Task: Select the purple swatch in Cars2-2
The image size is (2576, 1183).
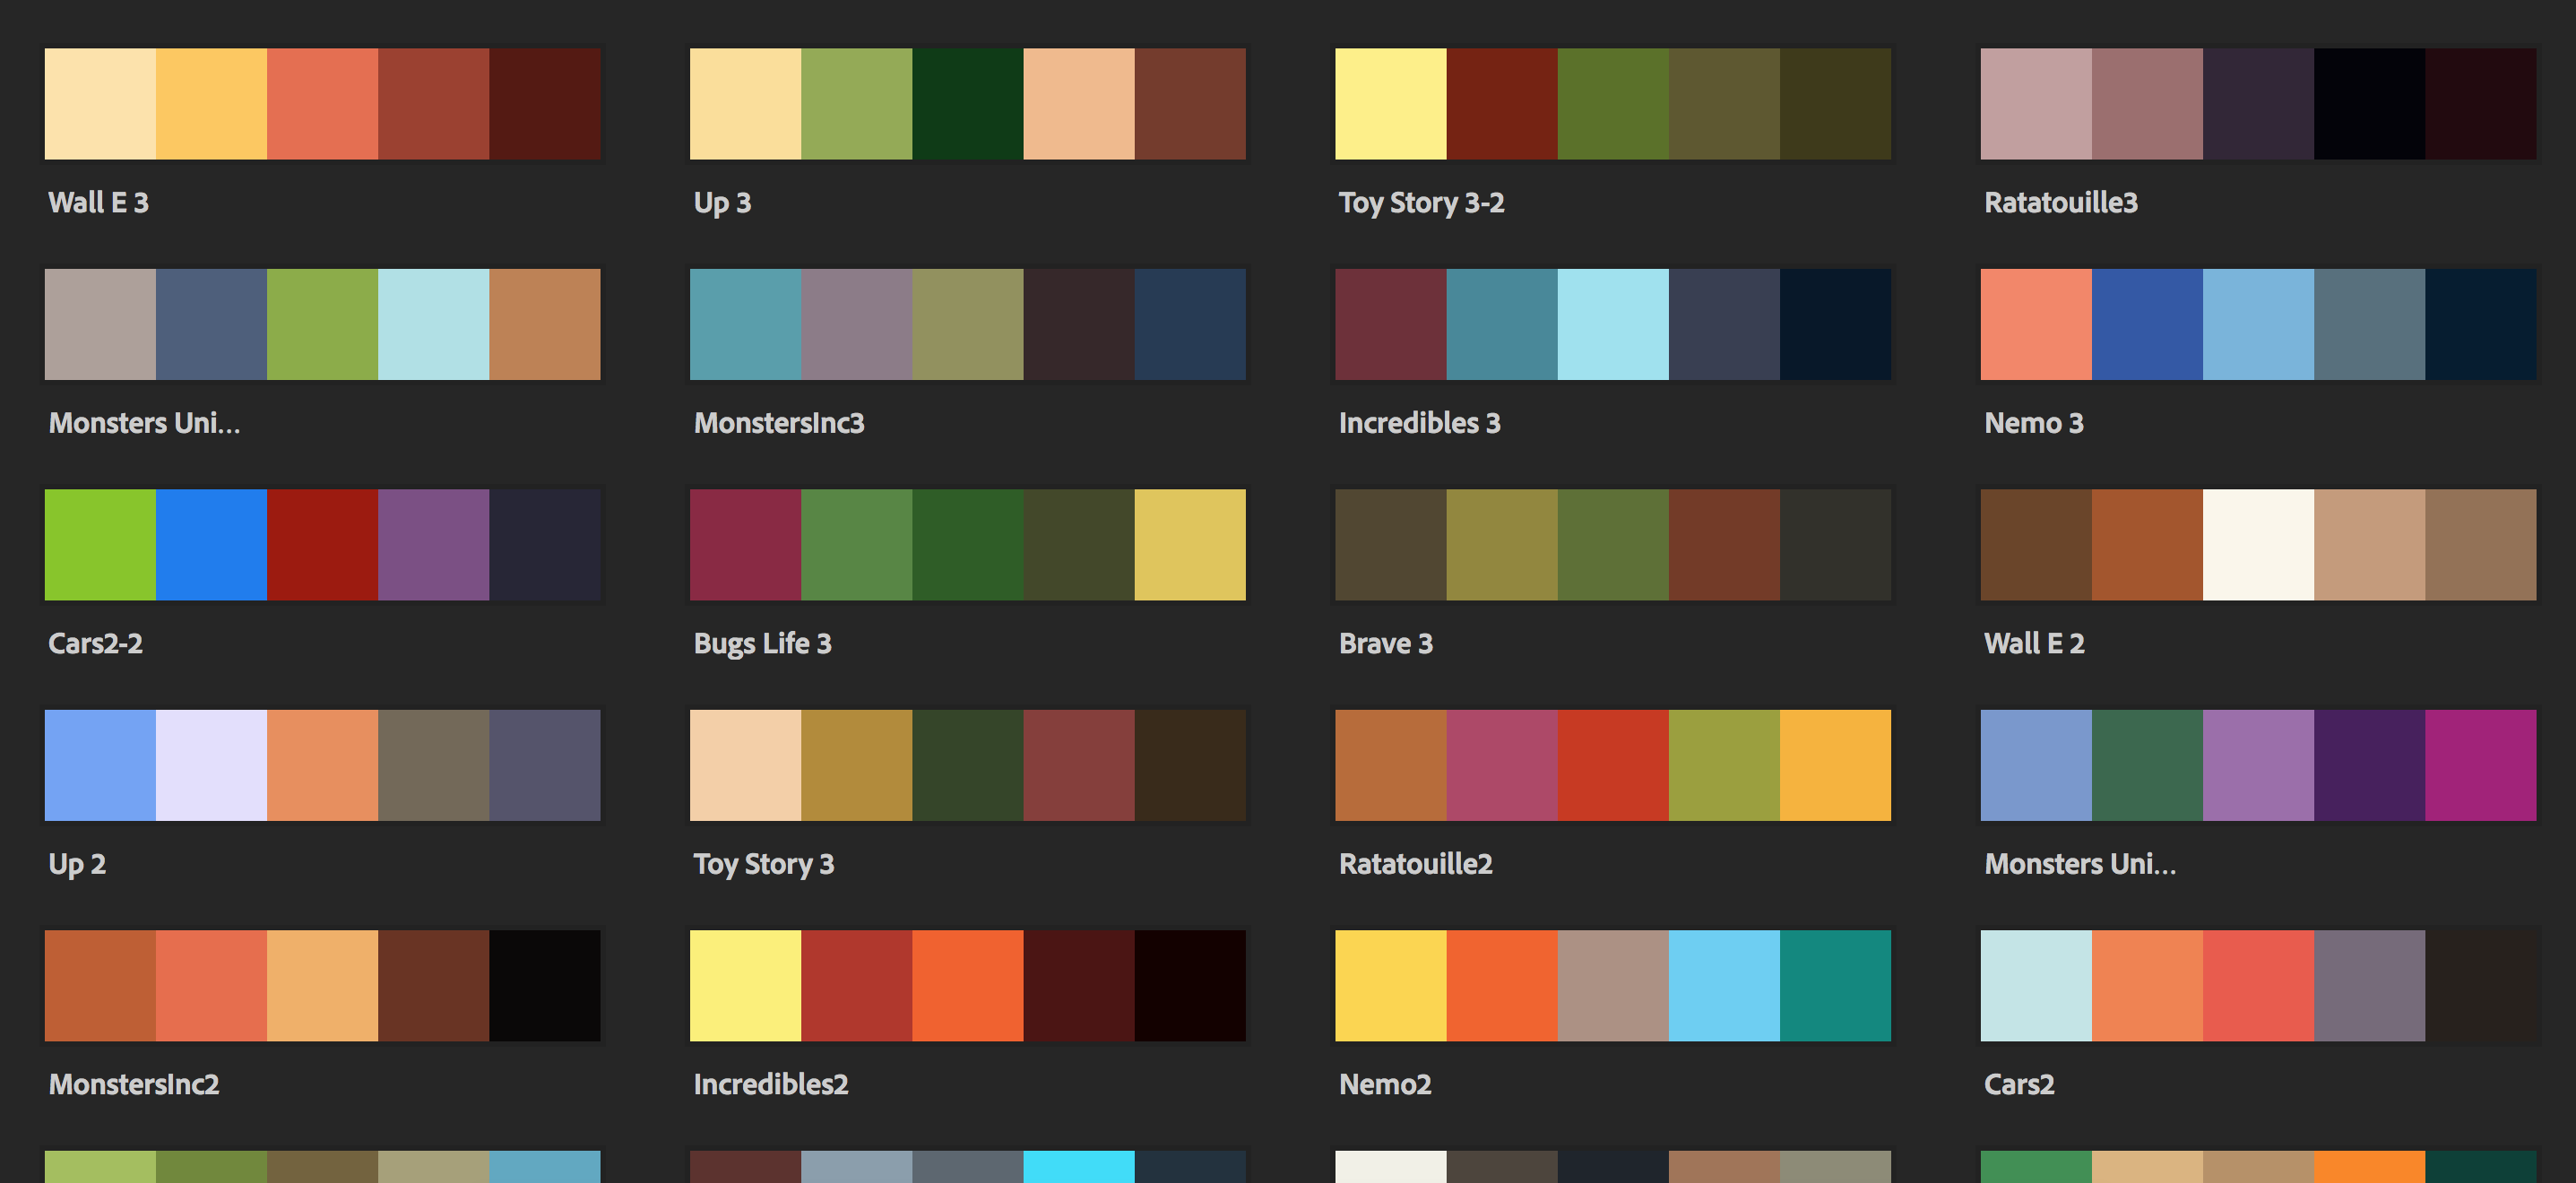Action: click(434, 545)
